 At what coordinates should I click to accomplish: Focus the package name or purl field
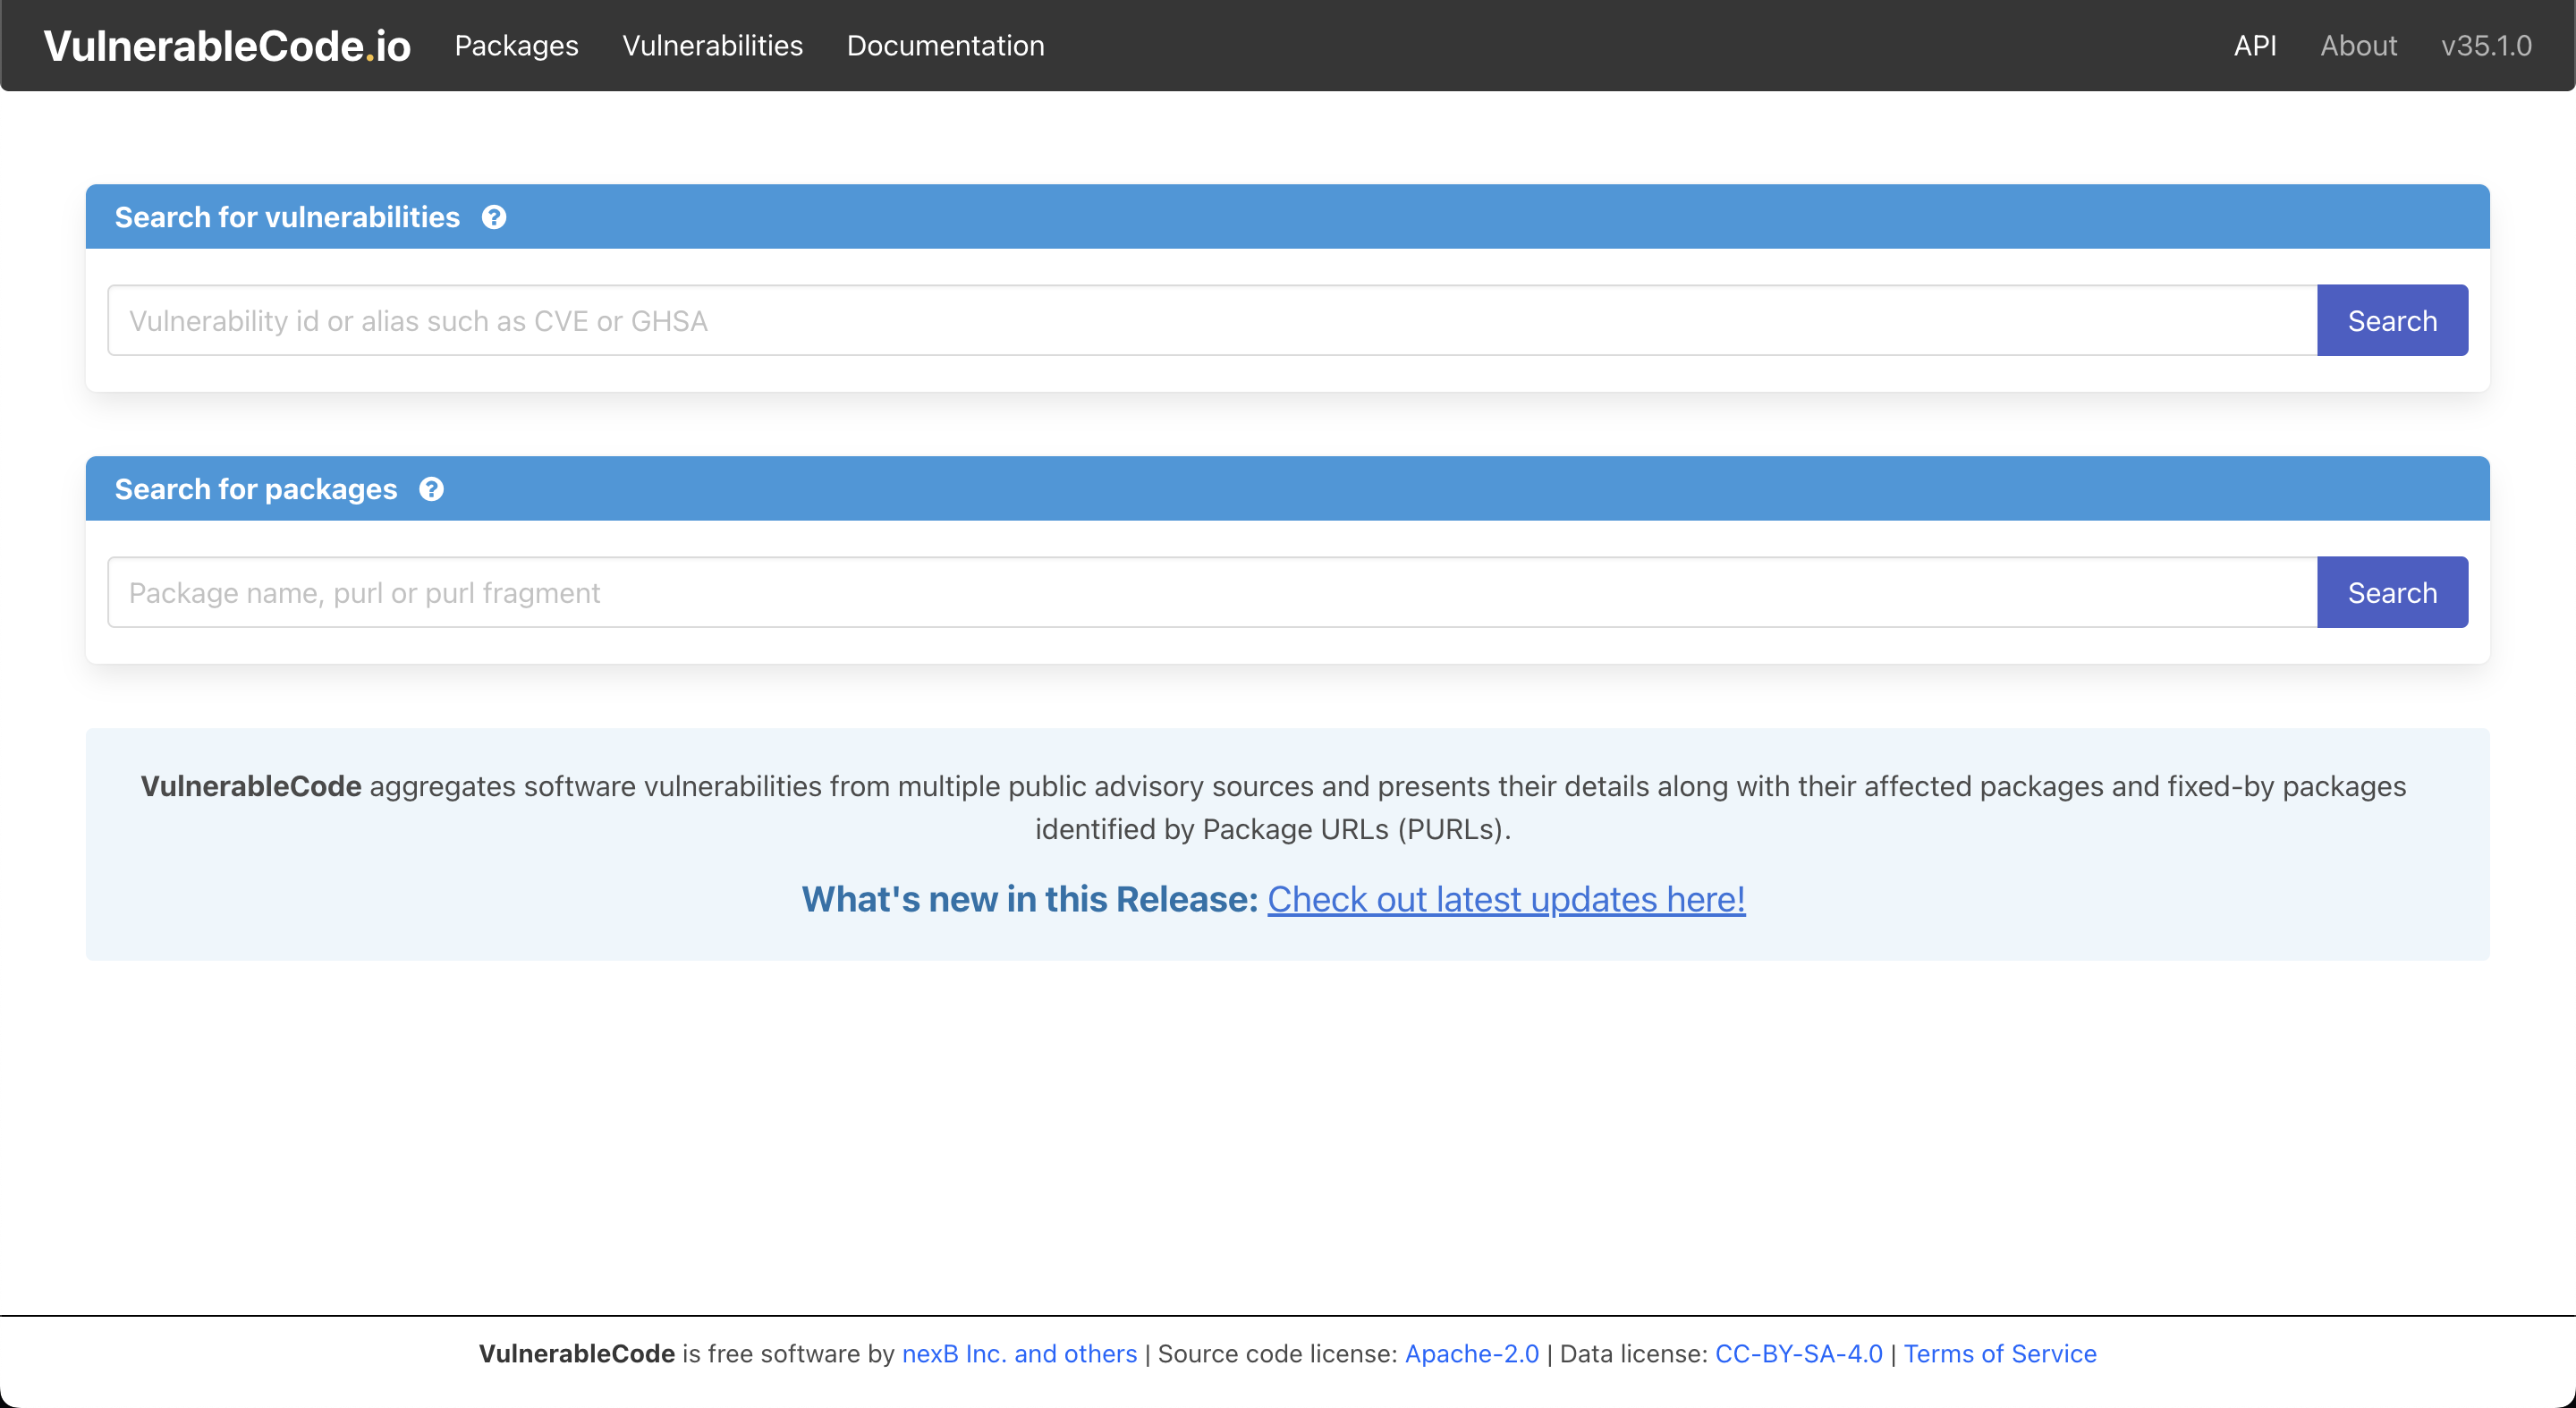click(x=1212, y=592)
